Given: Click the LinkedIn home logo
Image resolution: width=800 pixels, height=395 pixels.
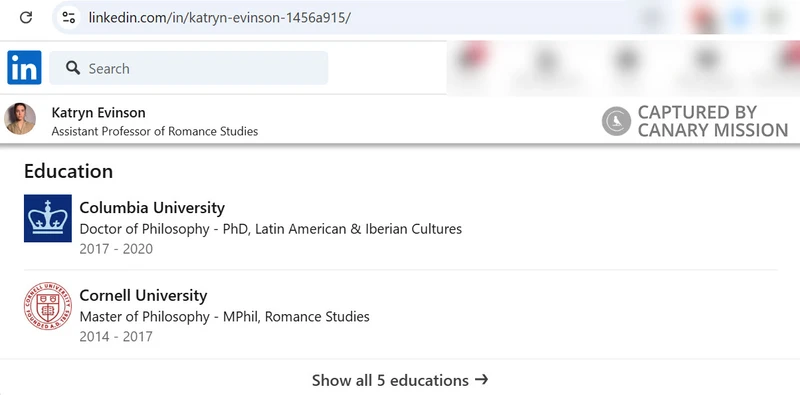Looking at the screenshot, I should [x=24, y=67].
